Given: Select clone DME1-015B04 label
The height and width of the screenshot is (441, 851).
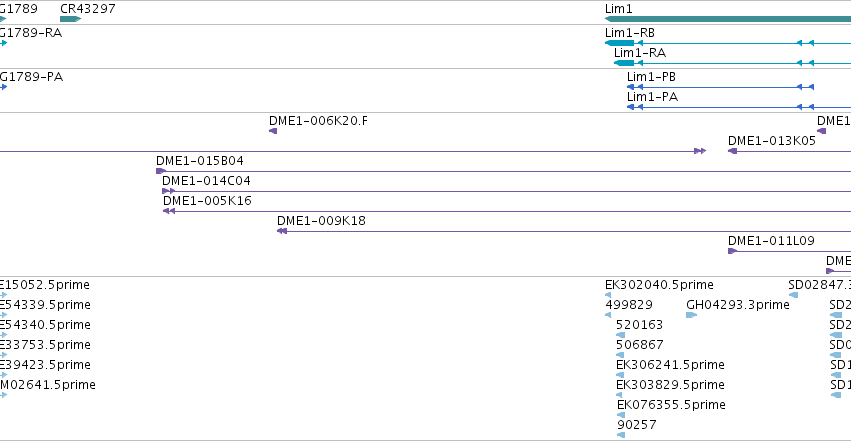Looking at the screenshot, I should 200,161.
